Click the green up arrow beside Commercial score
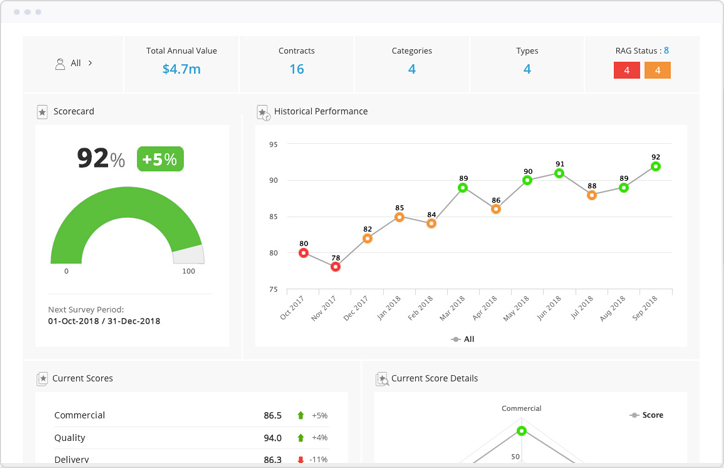Image resolution: width=724 pixels, height=468 pixels. tap(300, 415)
